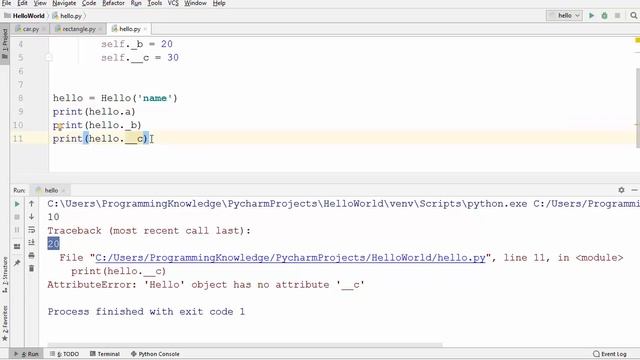Toggle scroll to end in the Run console
This screenshot has height=360, width=640.
31,242
